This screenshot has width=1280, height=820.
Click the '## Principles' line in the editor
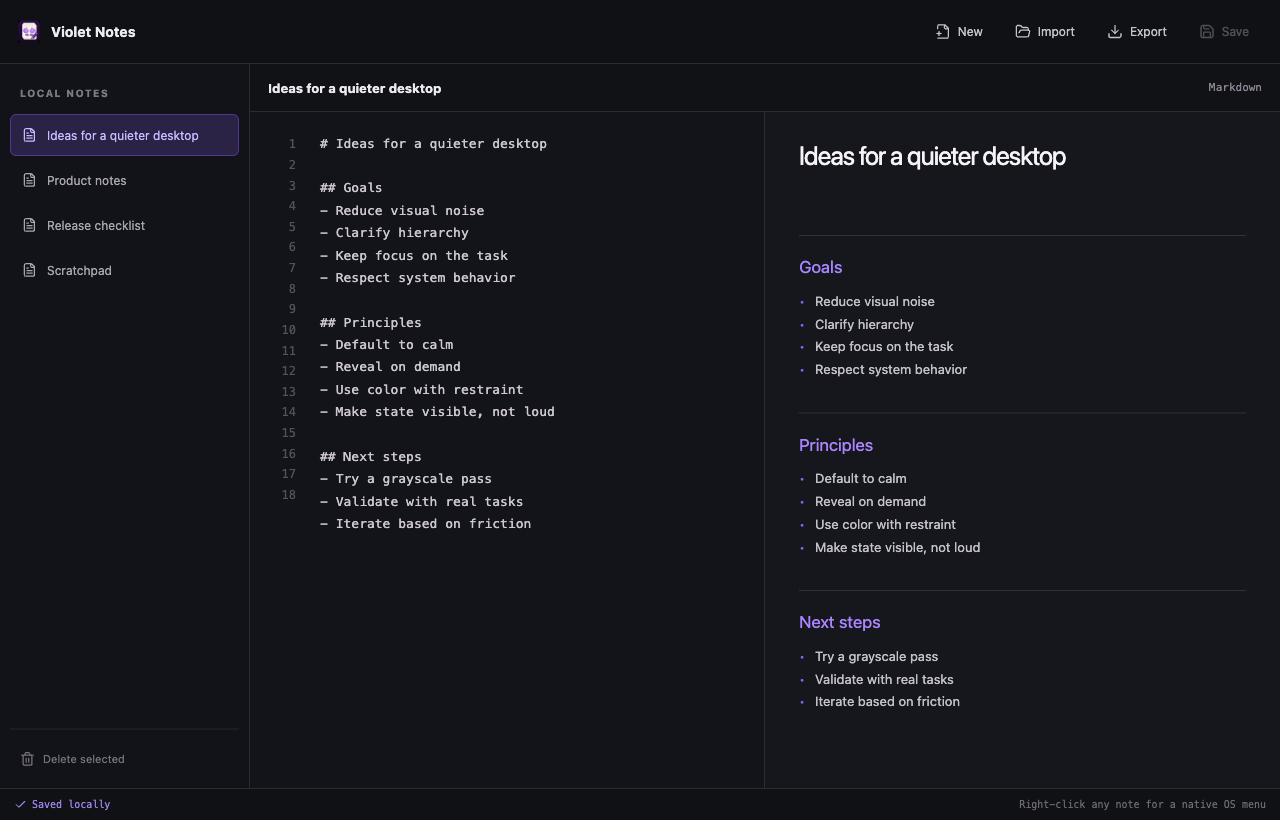[x=370, y=322]
